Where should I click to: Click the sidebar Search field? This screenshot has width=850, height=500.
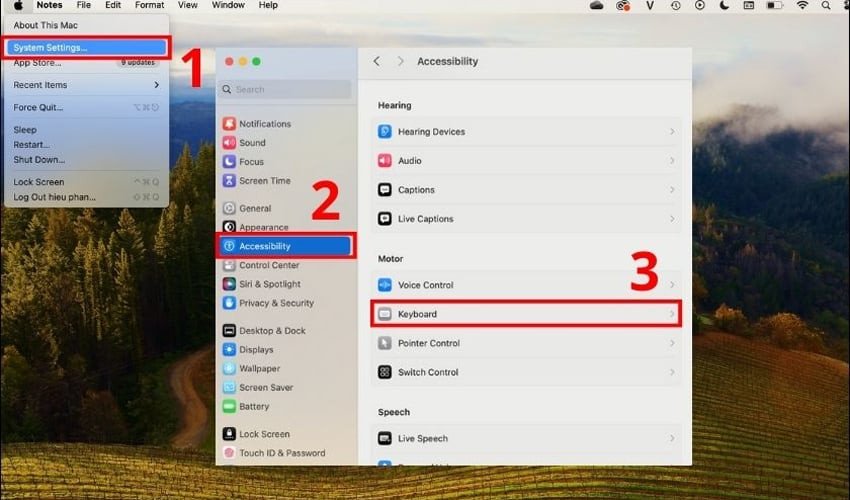click(x=285, y=89)
